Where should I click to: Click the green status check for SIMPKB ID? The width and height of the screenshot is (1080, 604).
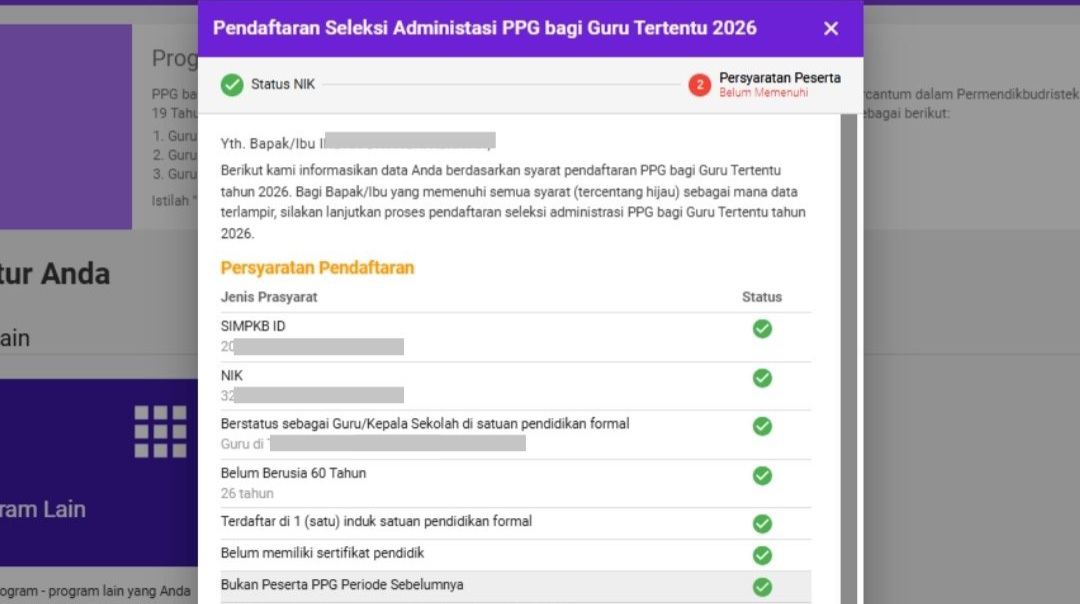[762, 328]
